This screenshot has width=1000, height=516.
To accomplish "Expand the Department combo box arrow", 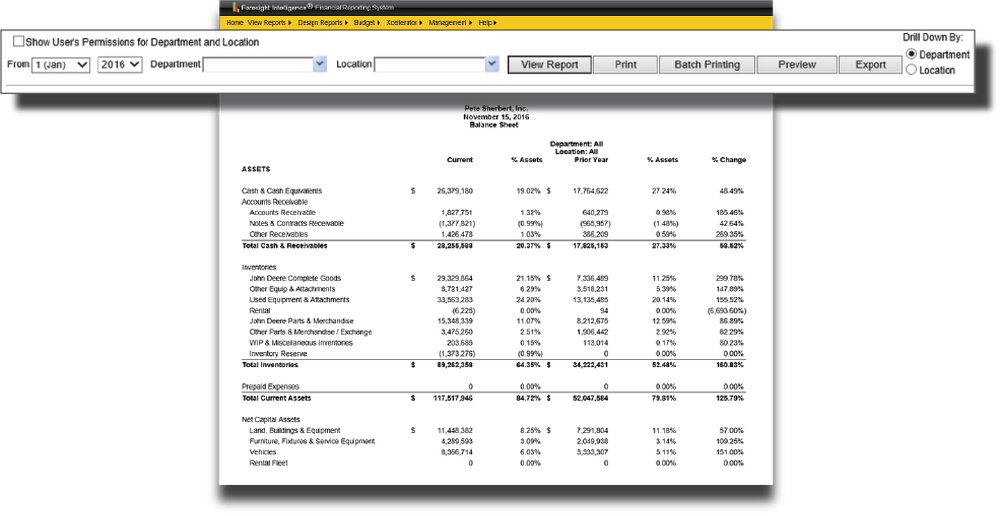I will [x=320, y=64].
